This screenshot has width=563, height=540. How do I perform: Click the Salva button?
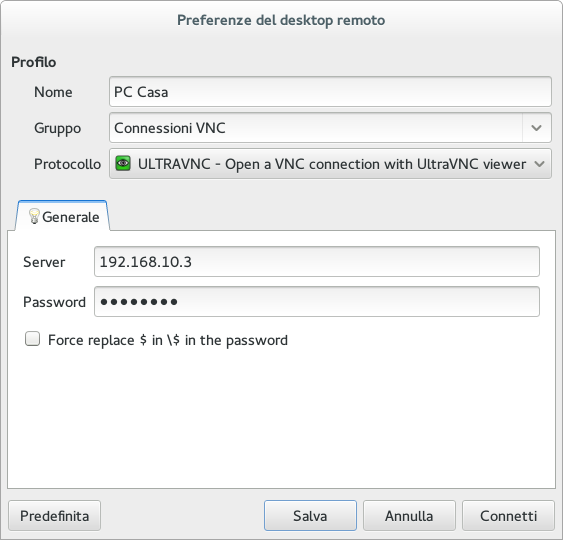[x=310, y=516]
